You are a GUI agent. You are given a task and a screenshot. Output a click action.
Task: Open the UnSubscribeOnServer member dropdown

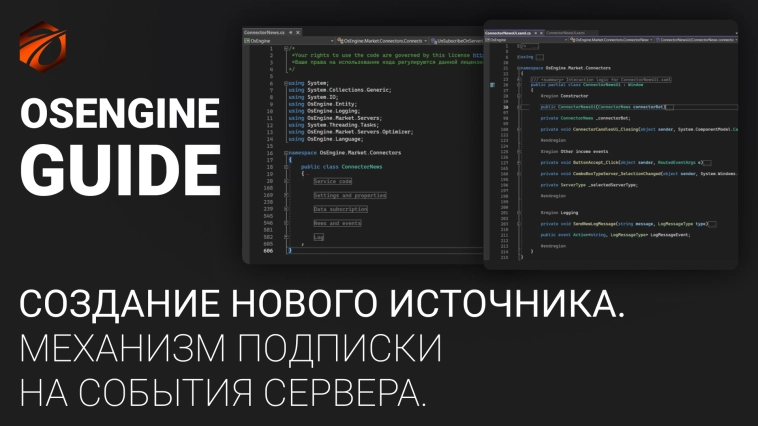(457, 41)
